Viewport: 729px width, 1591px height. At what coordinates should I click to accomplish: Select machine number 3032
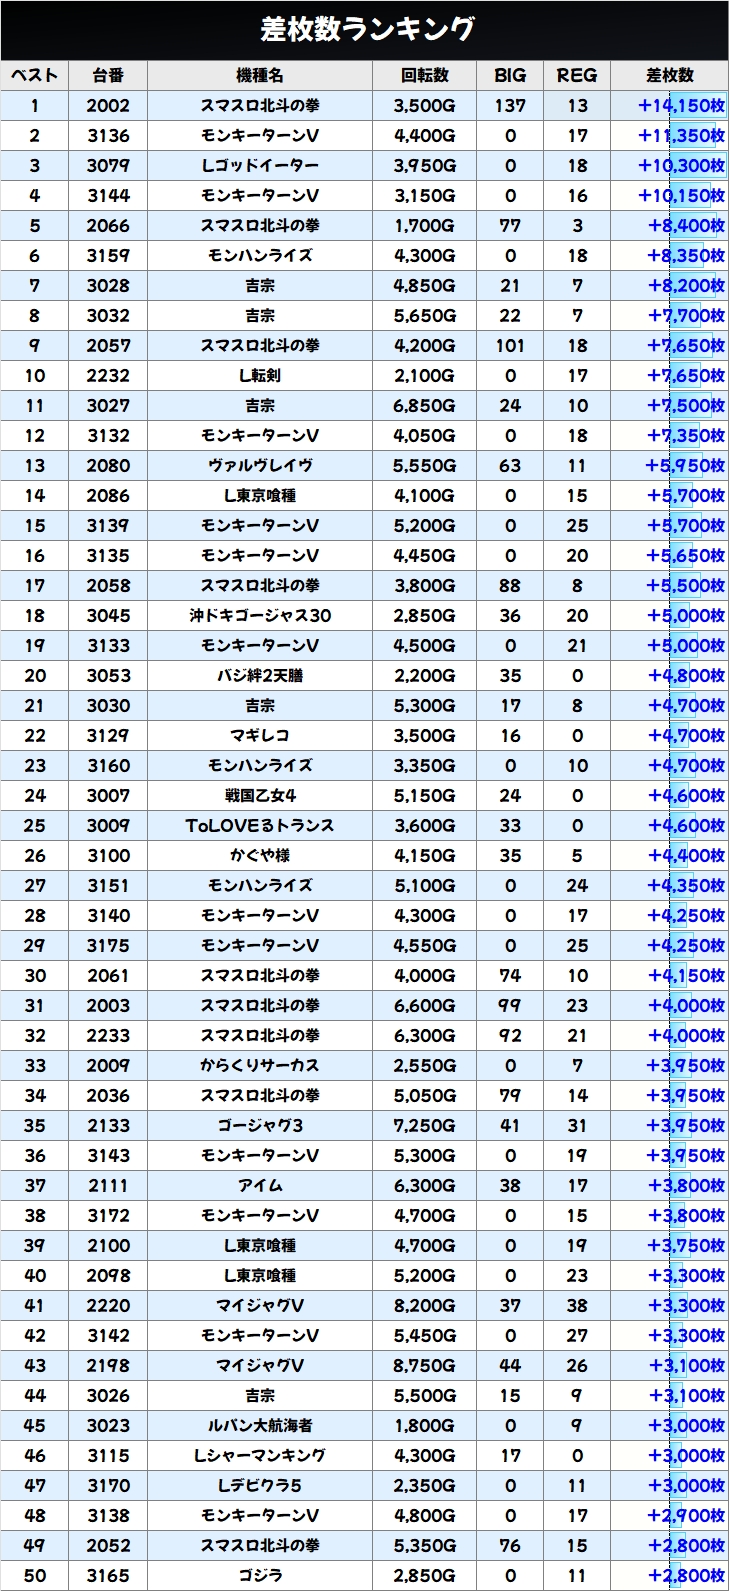point(108,316)
